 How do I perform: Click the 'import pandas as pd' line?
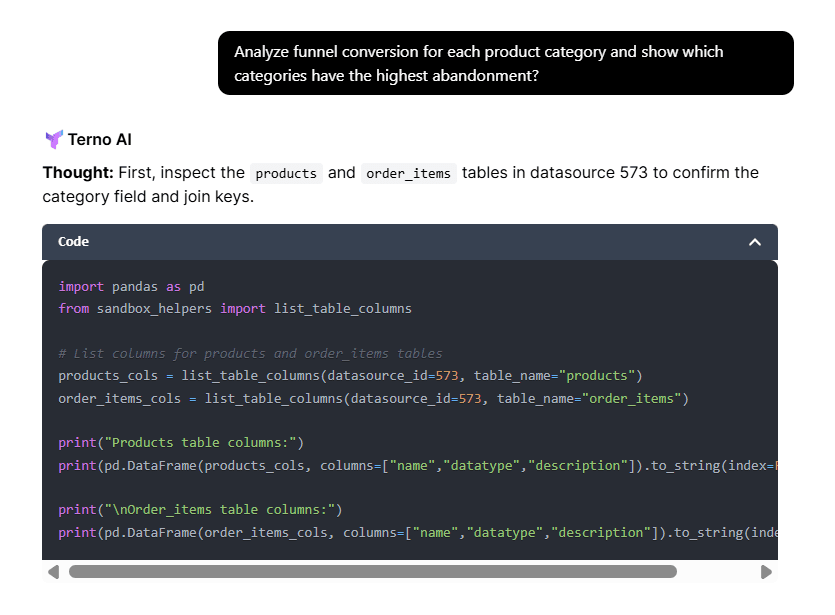pyautogui.click(x=131, y=286)
